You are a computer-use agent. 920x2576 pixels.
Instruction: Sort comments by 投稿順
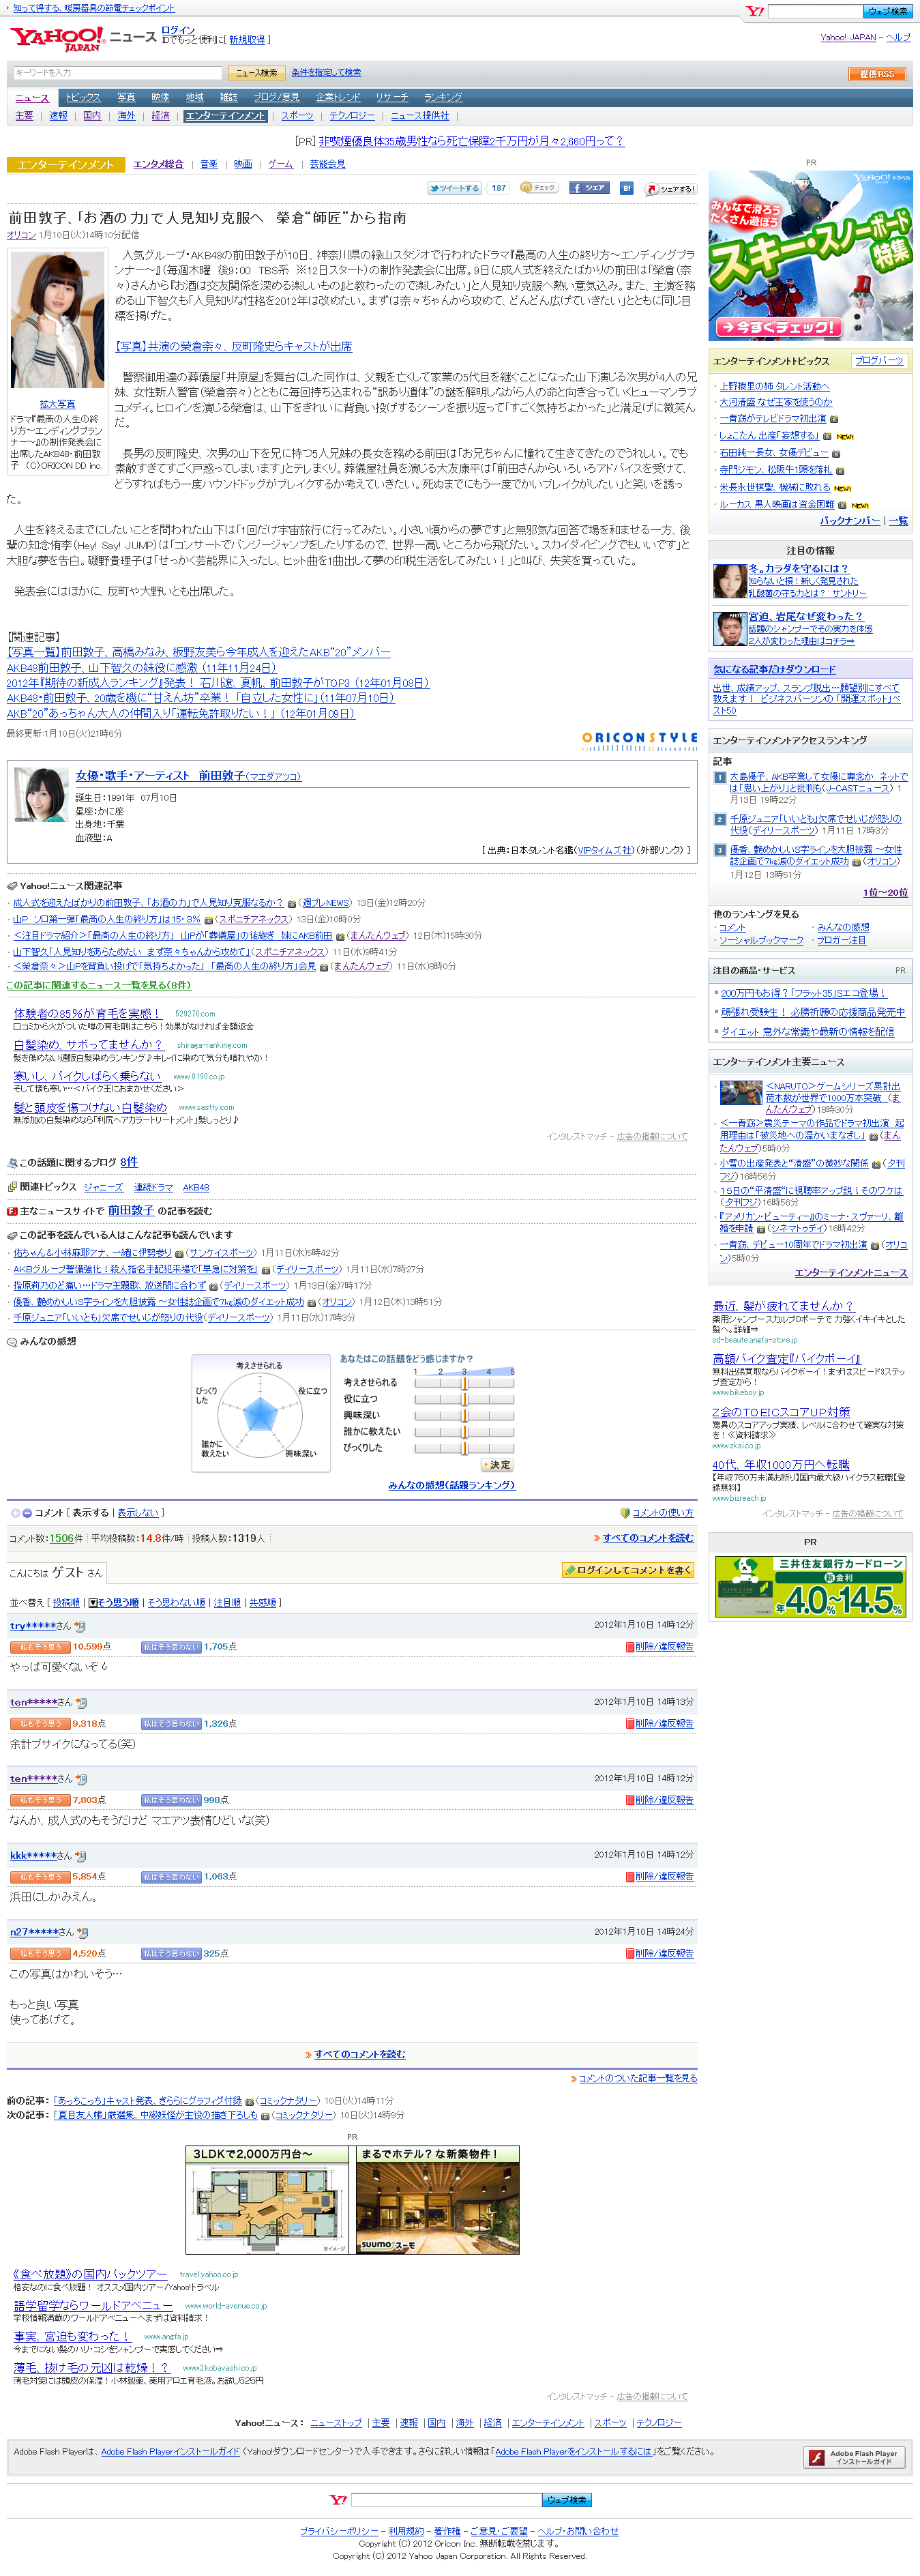click(66, 1602)
